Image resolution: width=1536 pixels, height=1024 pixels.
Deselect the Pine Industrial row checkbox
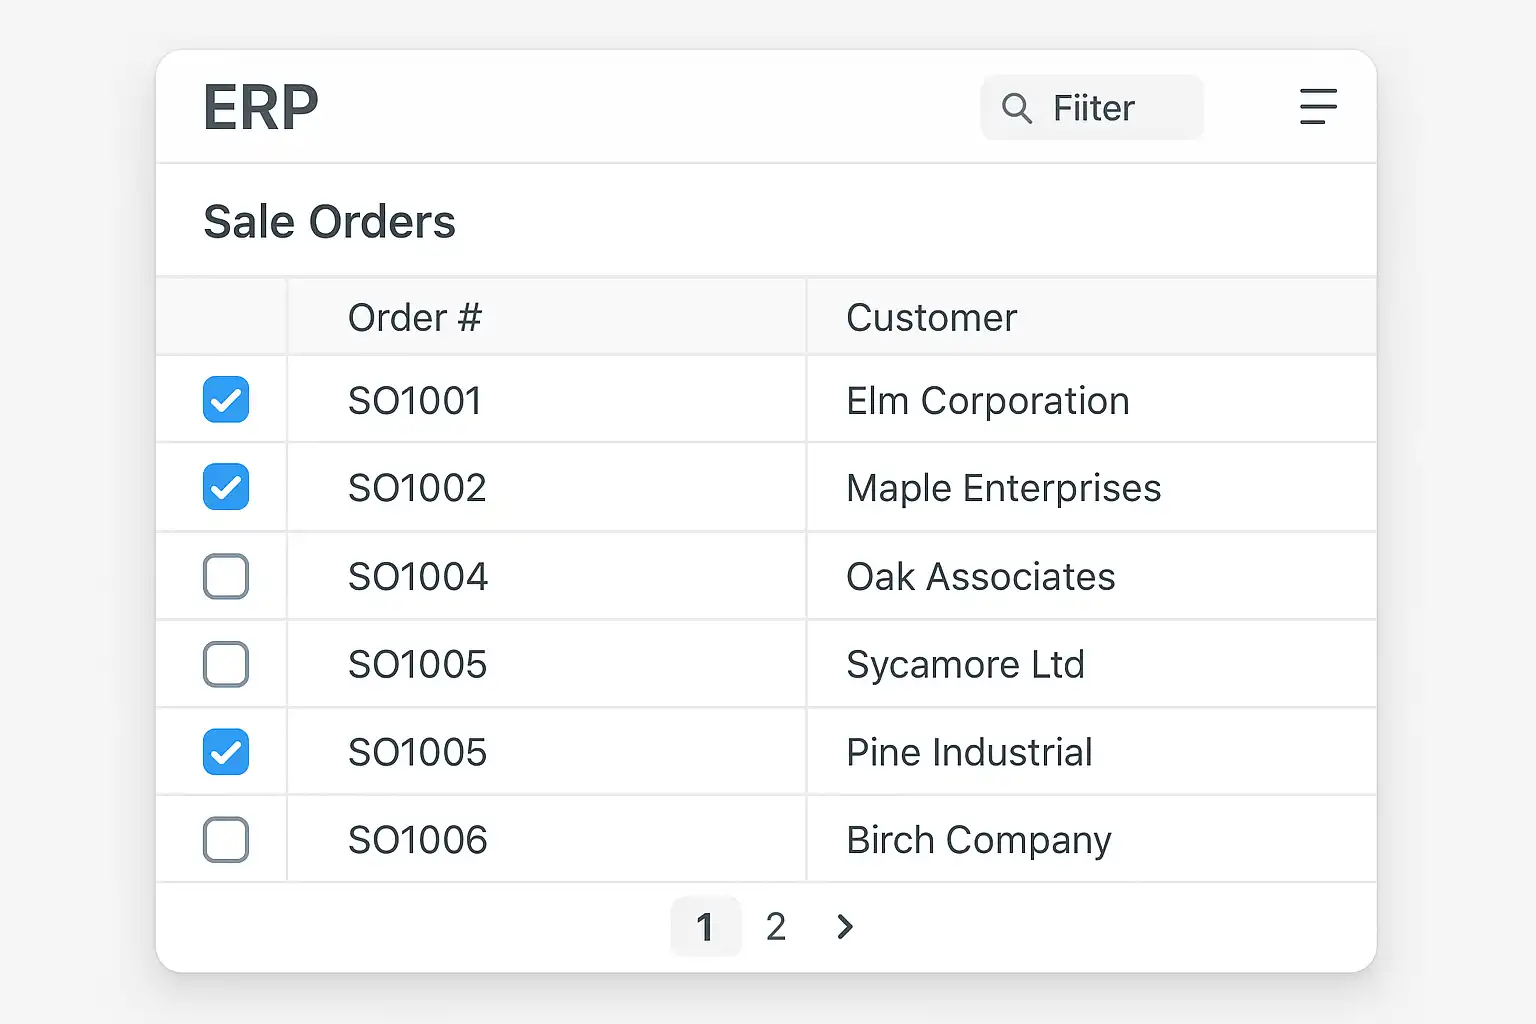[226, 752]
